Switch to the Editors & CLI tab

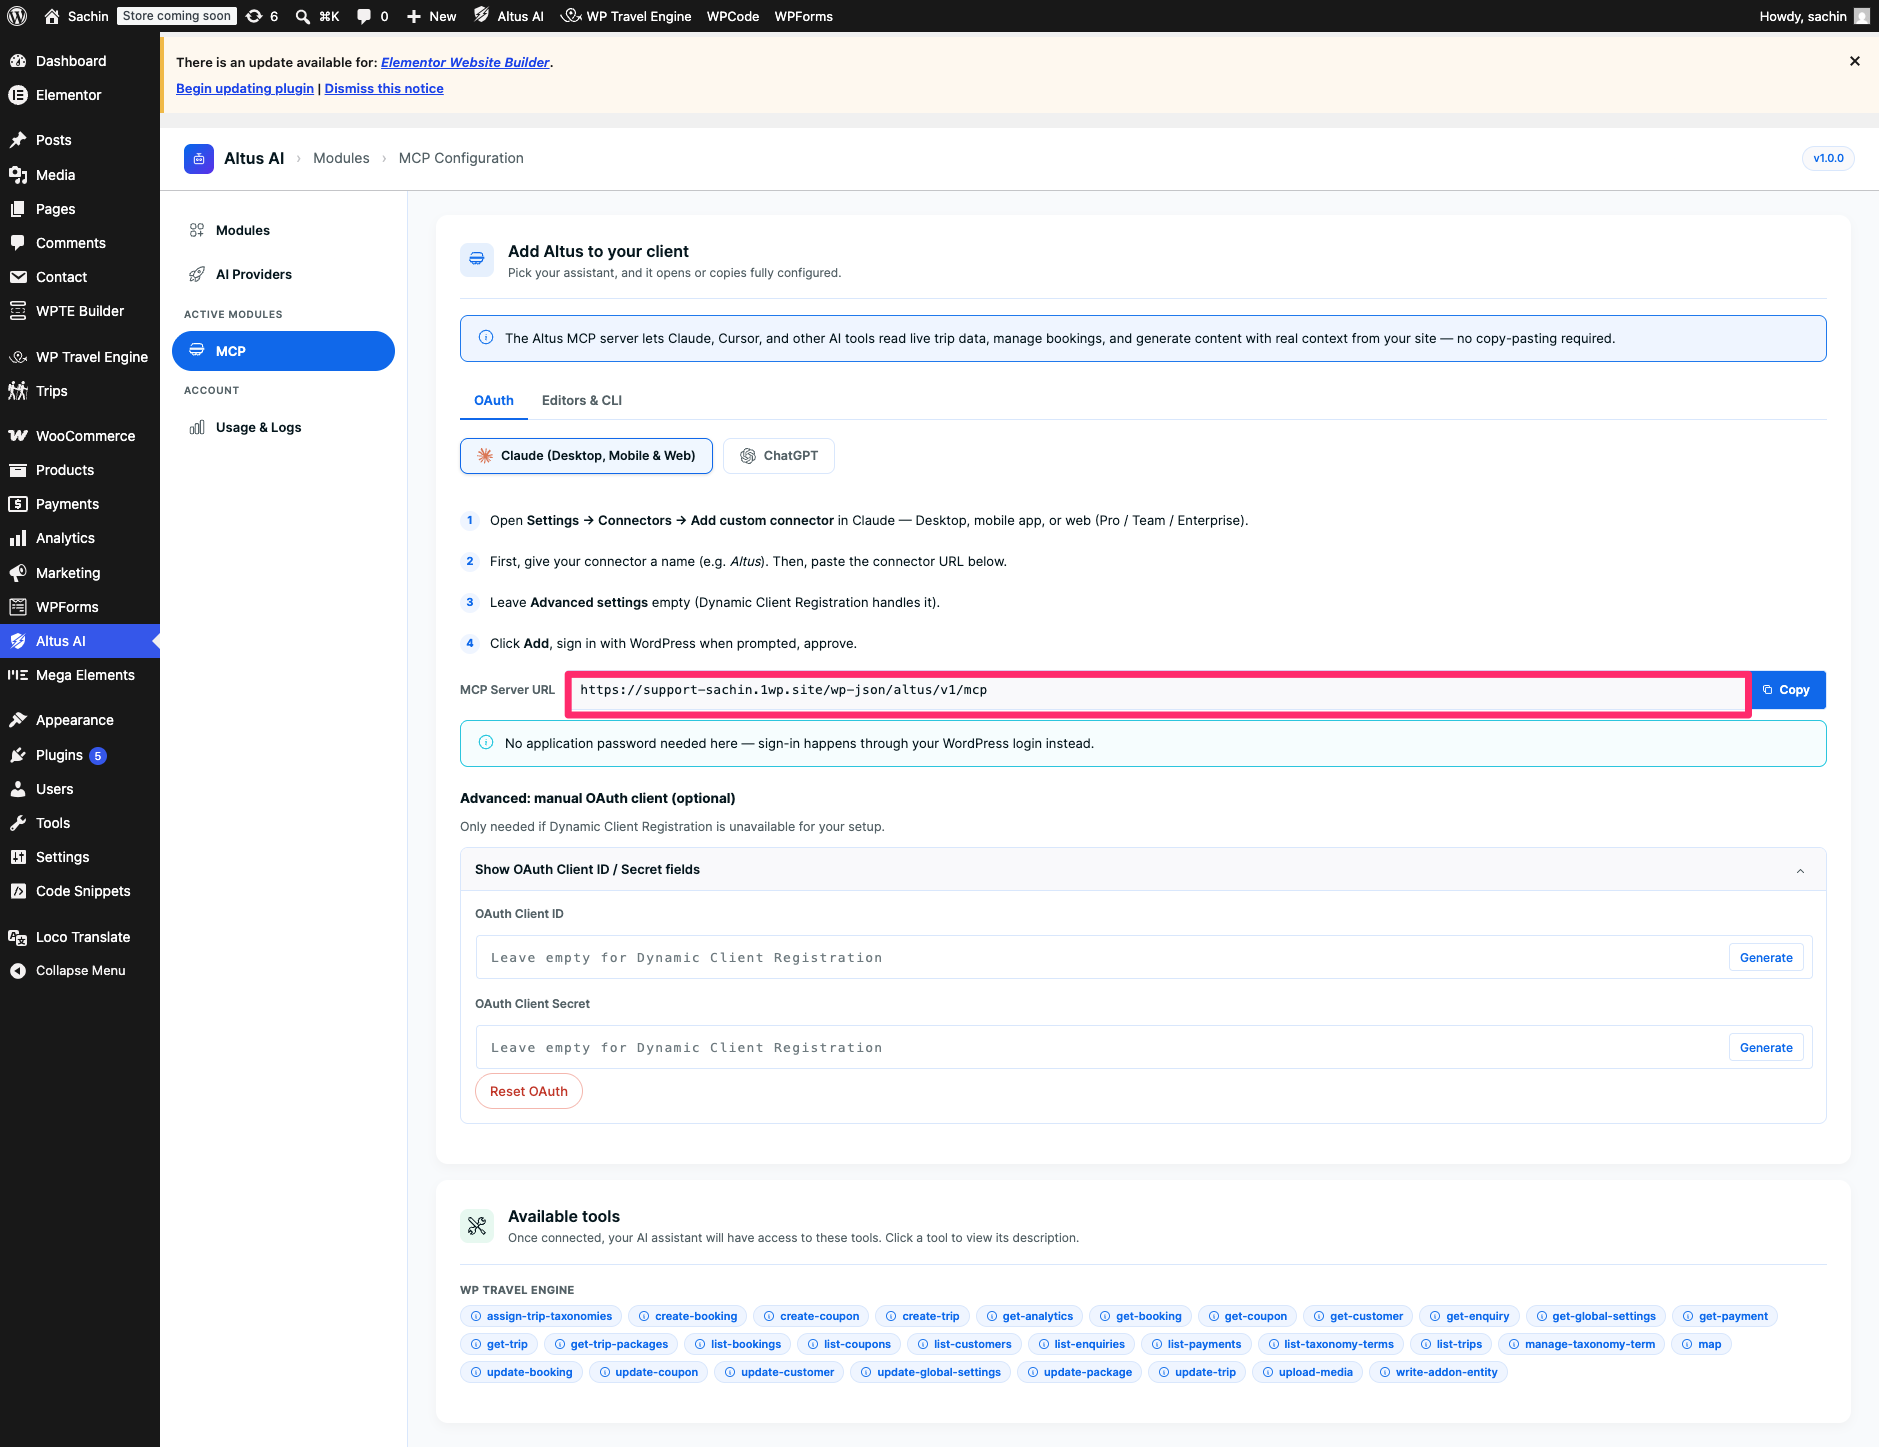click(x=582, y=400)
